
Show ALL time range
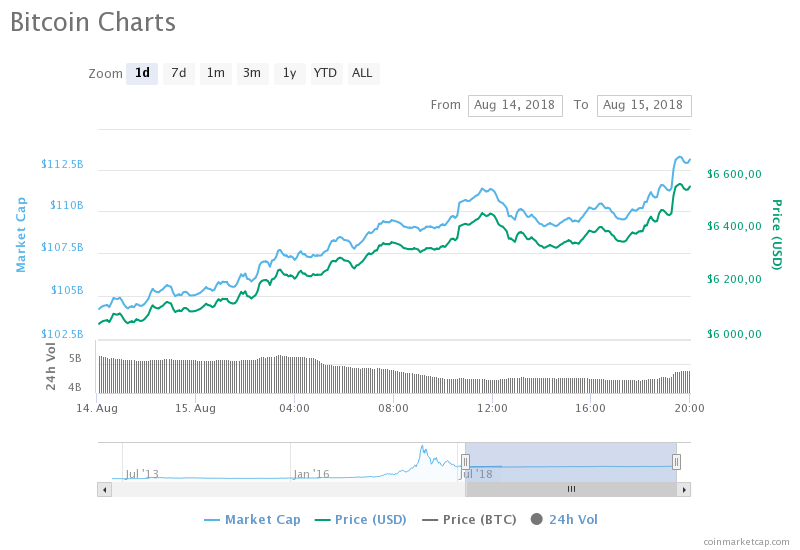tap(363, 73)
